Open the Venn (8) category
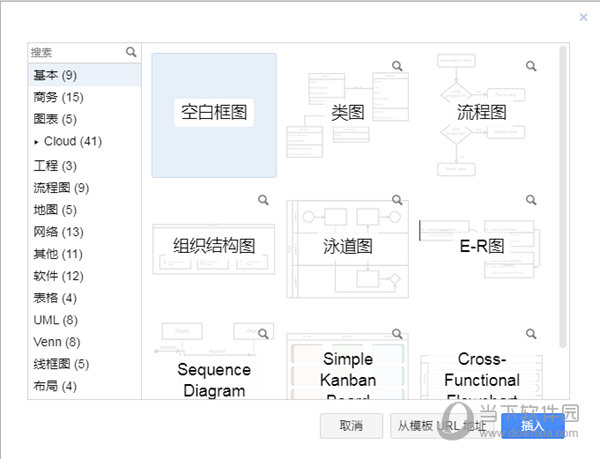This screenshot has height=459, width=600. (85, 342)
